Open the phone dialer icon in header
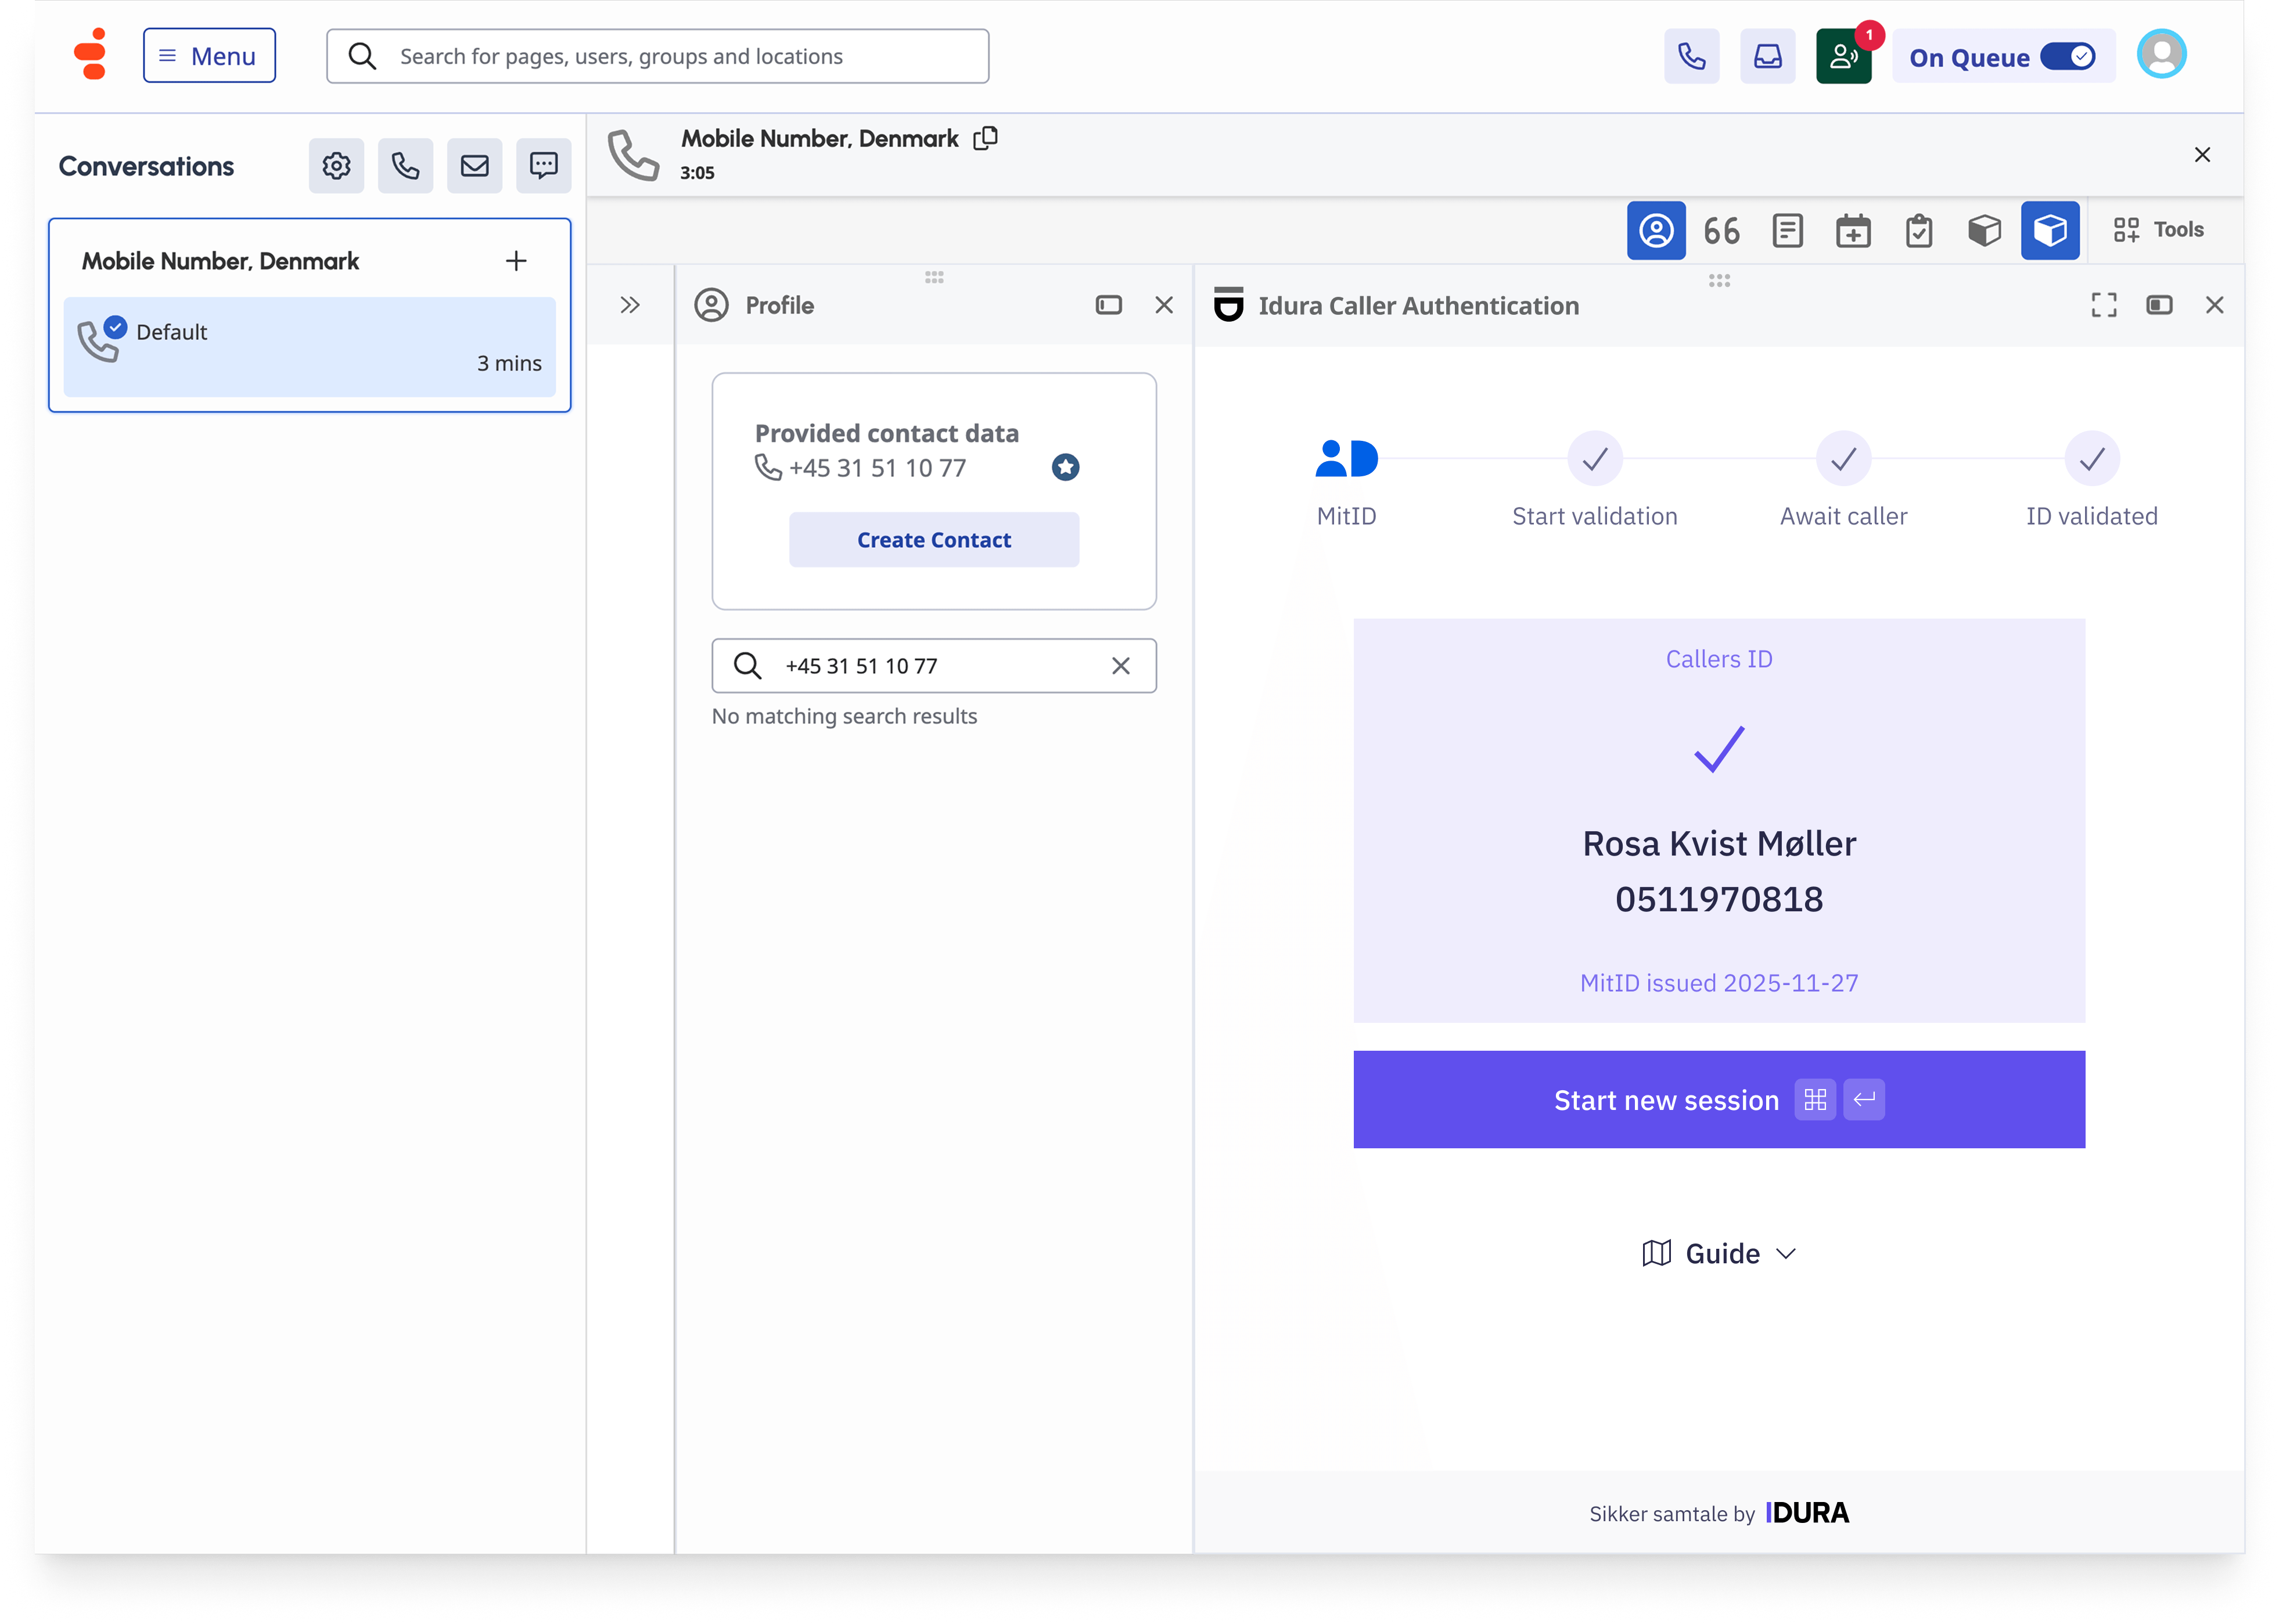The height and width of the screenshot is (1624, 2279). point(1691,56)
